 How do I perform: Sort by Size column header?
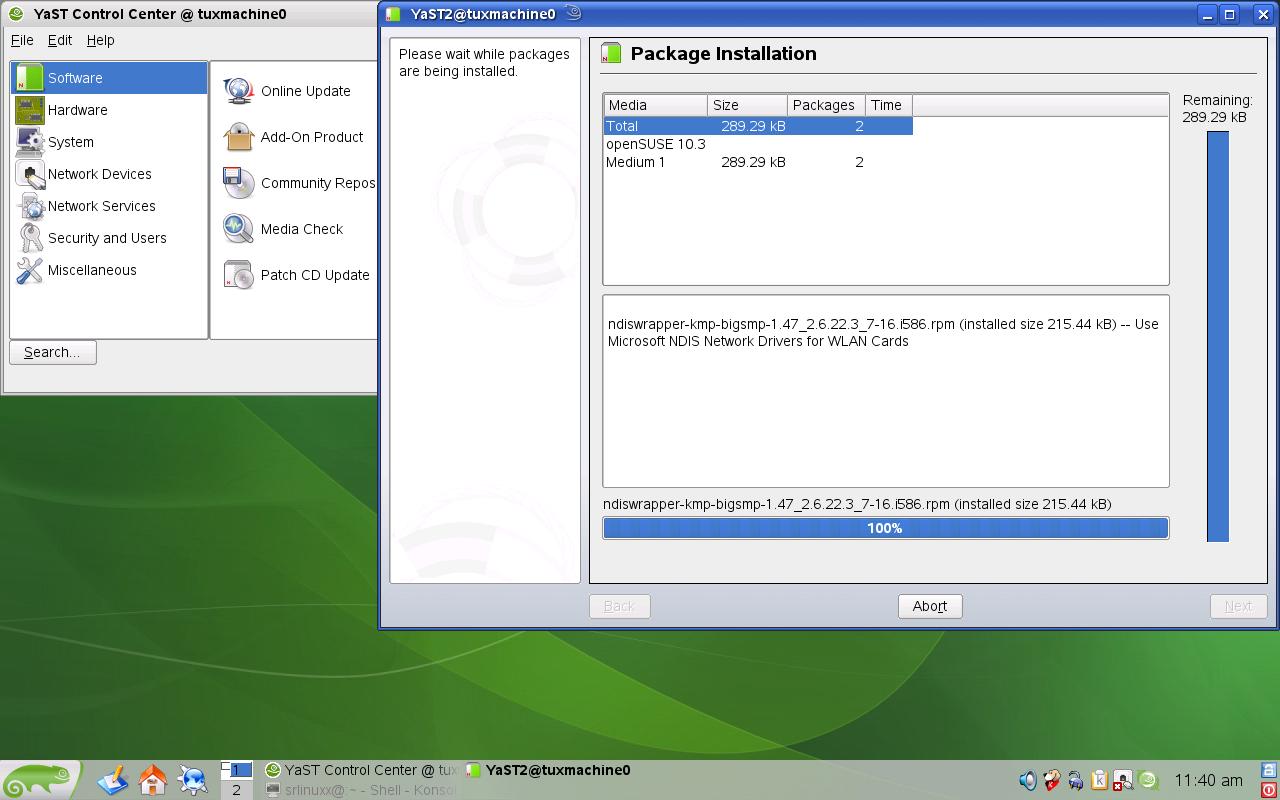tap(748, 105)
